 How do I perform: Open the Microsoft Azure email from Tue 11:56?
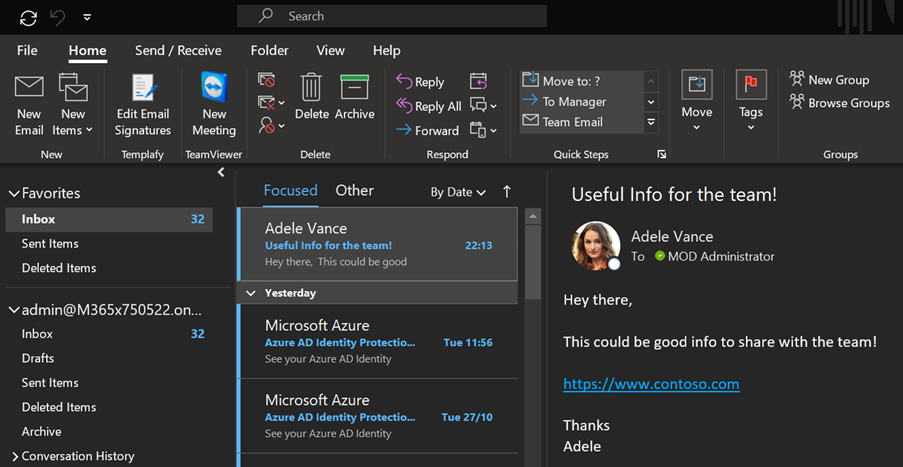click(x=378, y=341)
